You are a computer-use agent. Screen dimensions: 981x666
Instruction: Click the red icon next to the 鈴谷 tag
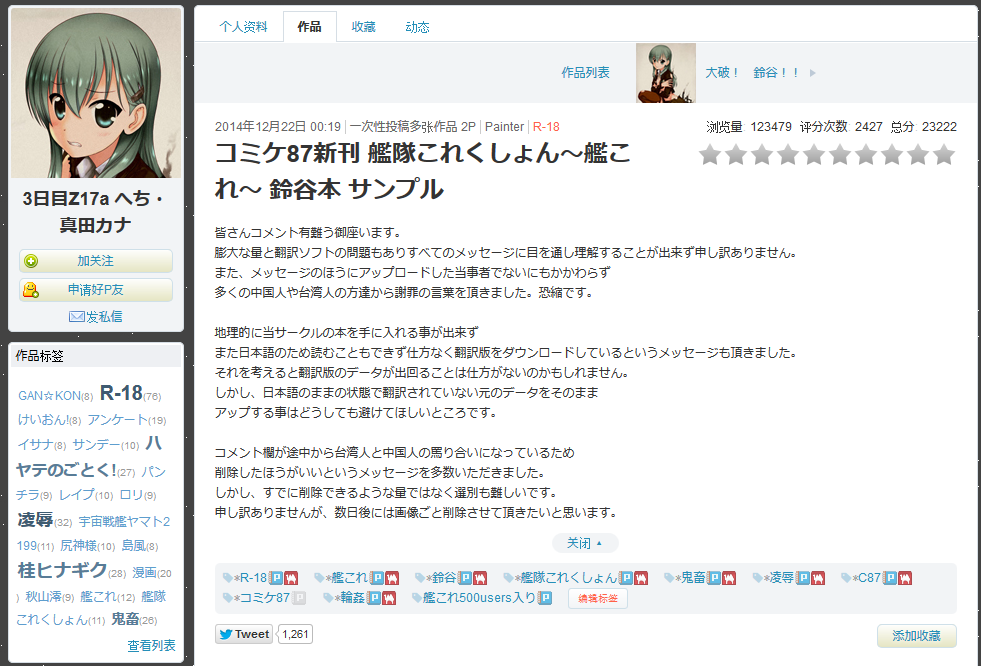pyautogui.click(x=480, y=578)
